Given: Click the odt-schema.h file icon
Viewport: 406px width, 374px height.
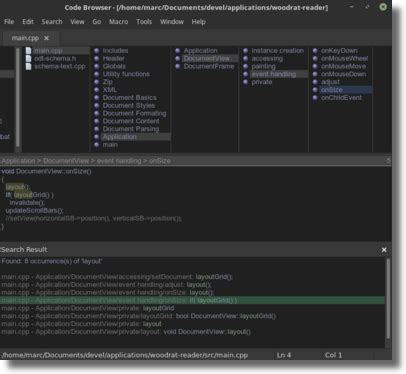Looking at the screenshot, I should (x=28, y=58).
